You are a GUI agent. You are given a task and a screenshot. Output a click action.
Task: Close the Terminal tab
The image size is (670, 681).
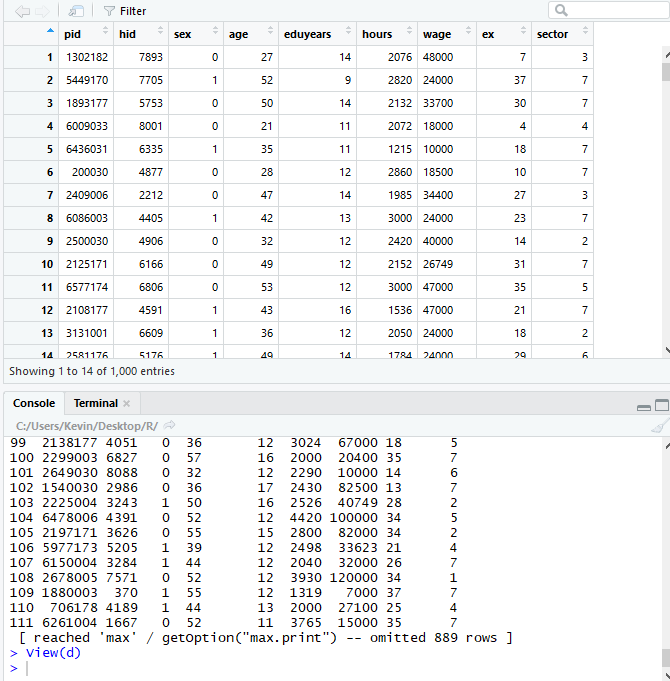[x=126, y=404]
